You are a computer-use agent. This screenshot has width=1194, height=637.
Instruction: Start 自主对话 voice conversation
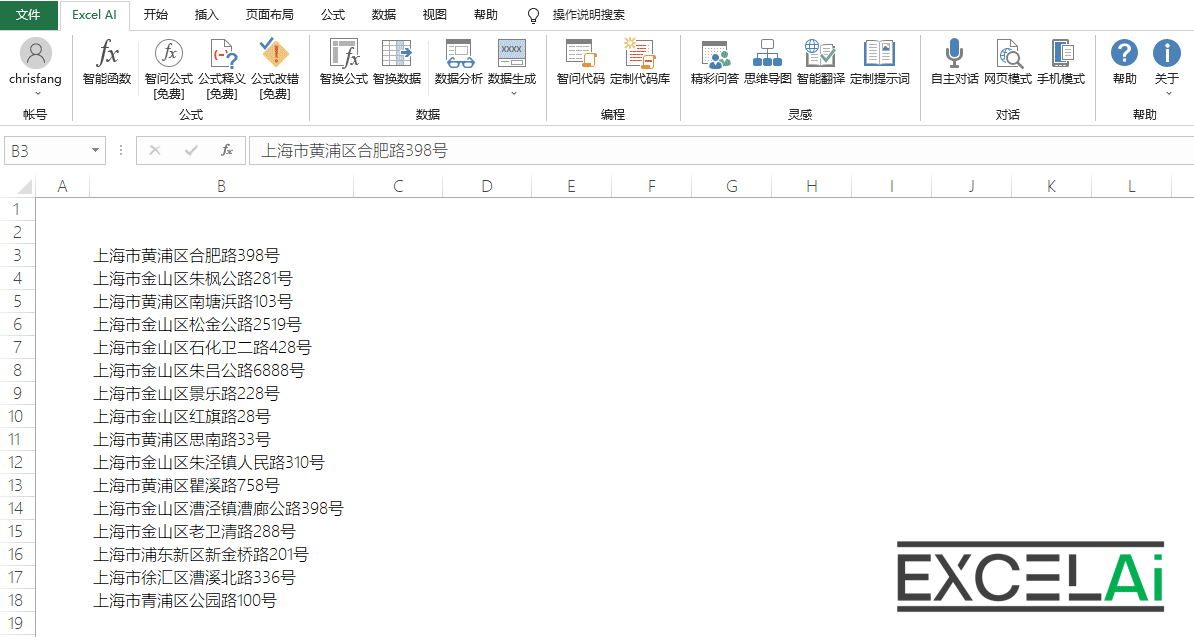(x=954, y=62)
